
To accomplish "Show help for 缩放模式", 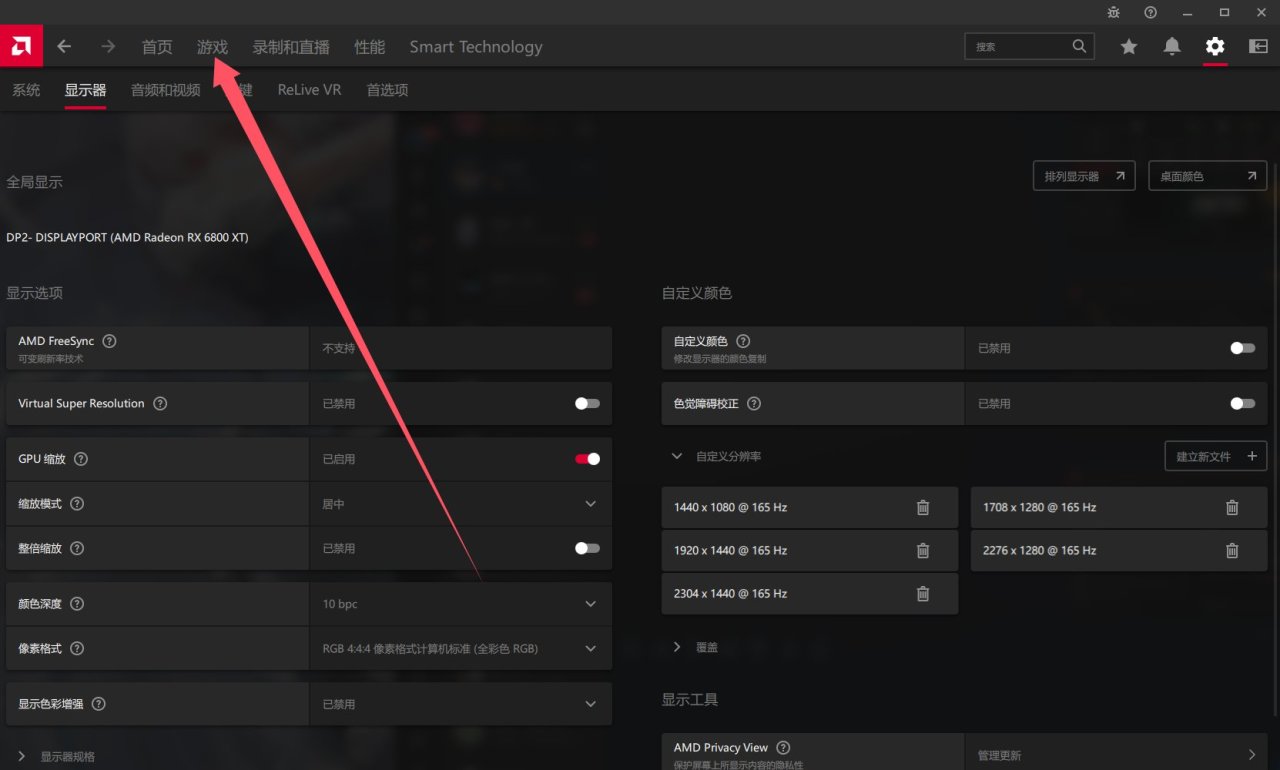I will point(77,504).
